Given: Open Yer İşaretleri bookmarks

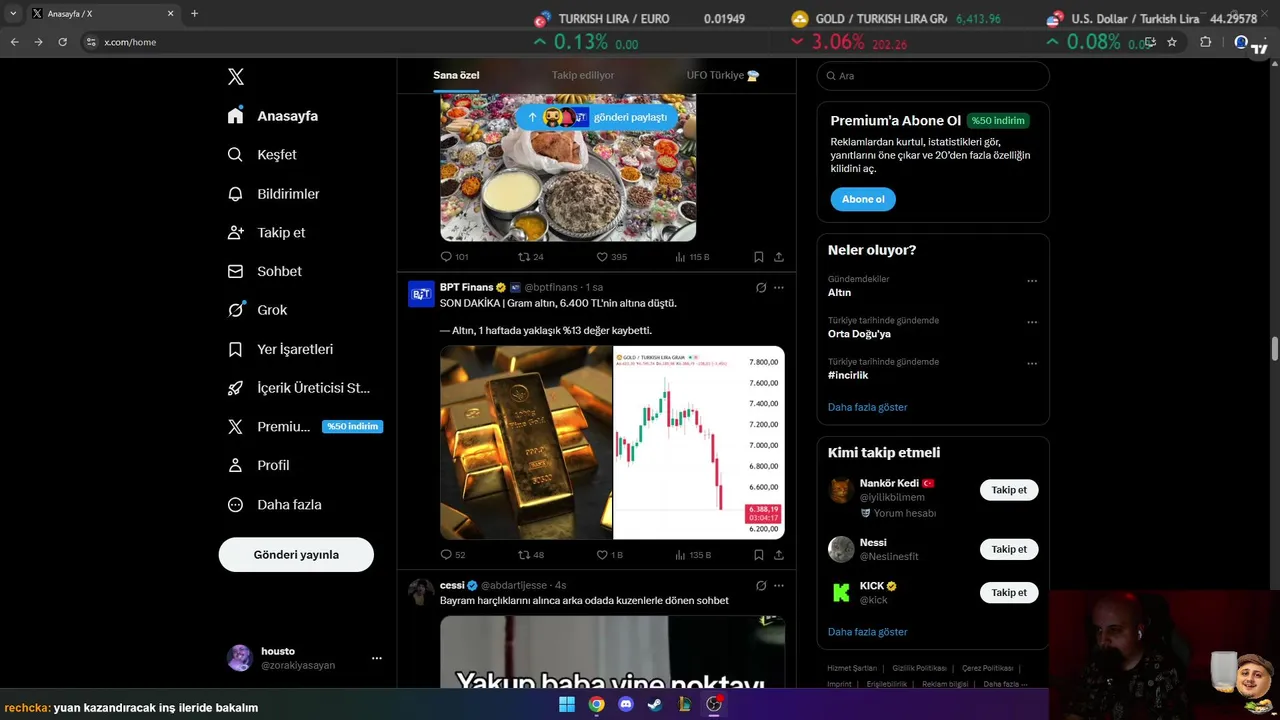Looking at the screenshot, I should (280, 349).
